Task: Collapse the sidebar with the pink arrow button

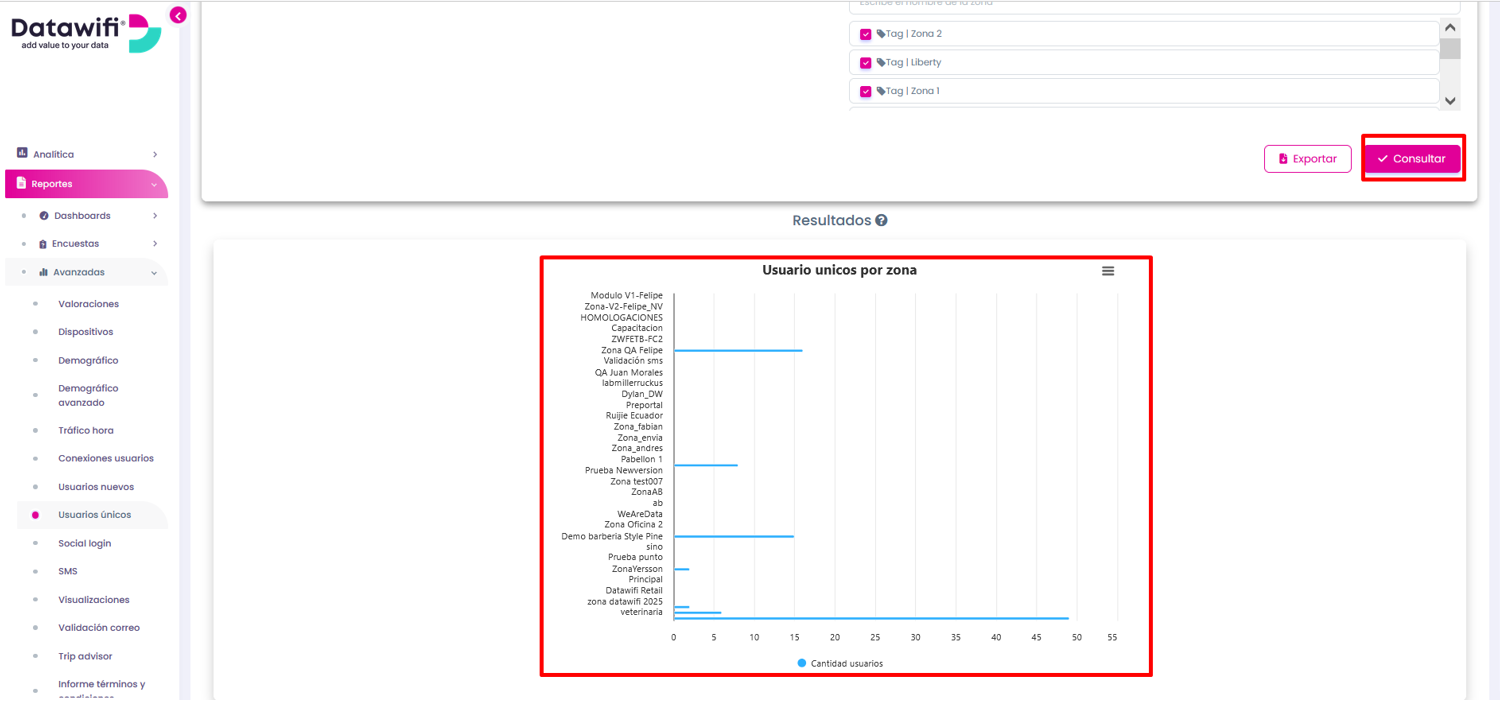Action: pos(178,15)
